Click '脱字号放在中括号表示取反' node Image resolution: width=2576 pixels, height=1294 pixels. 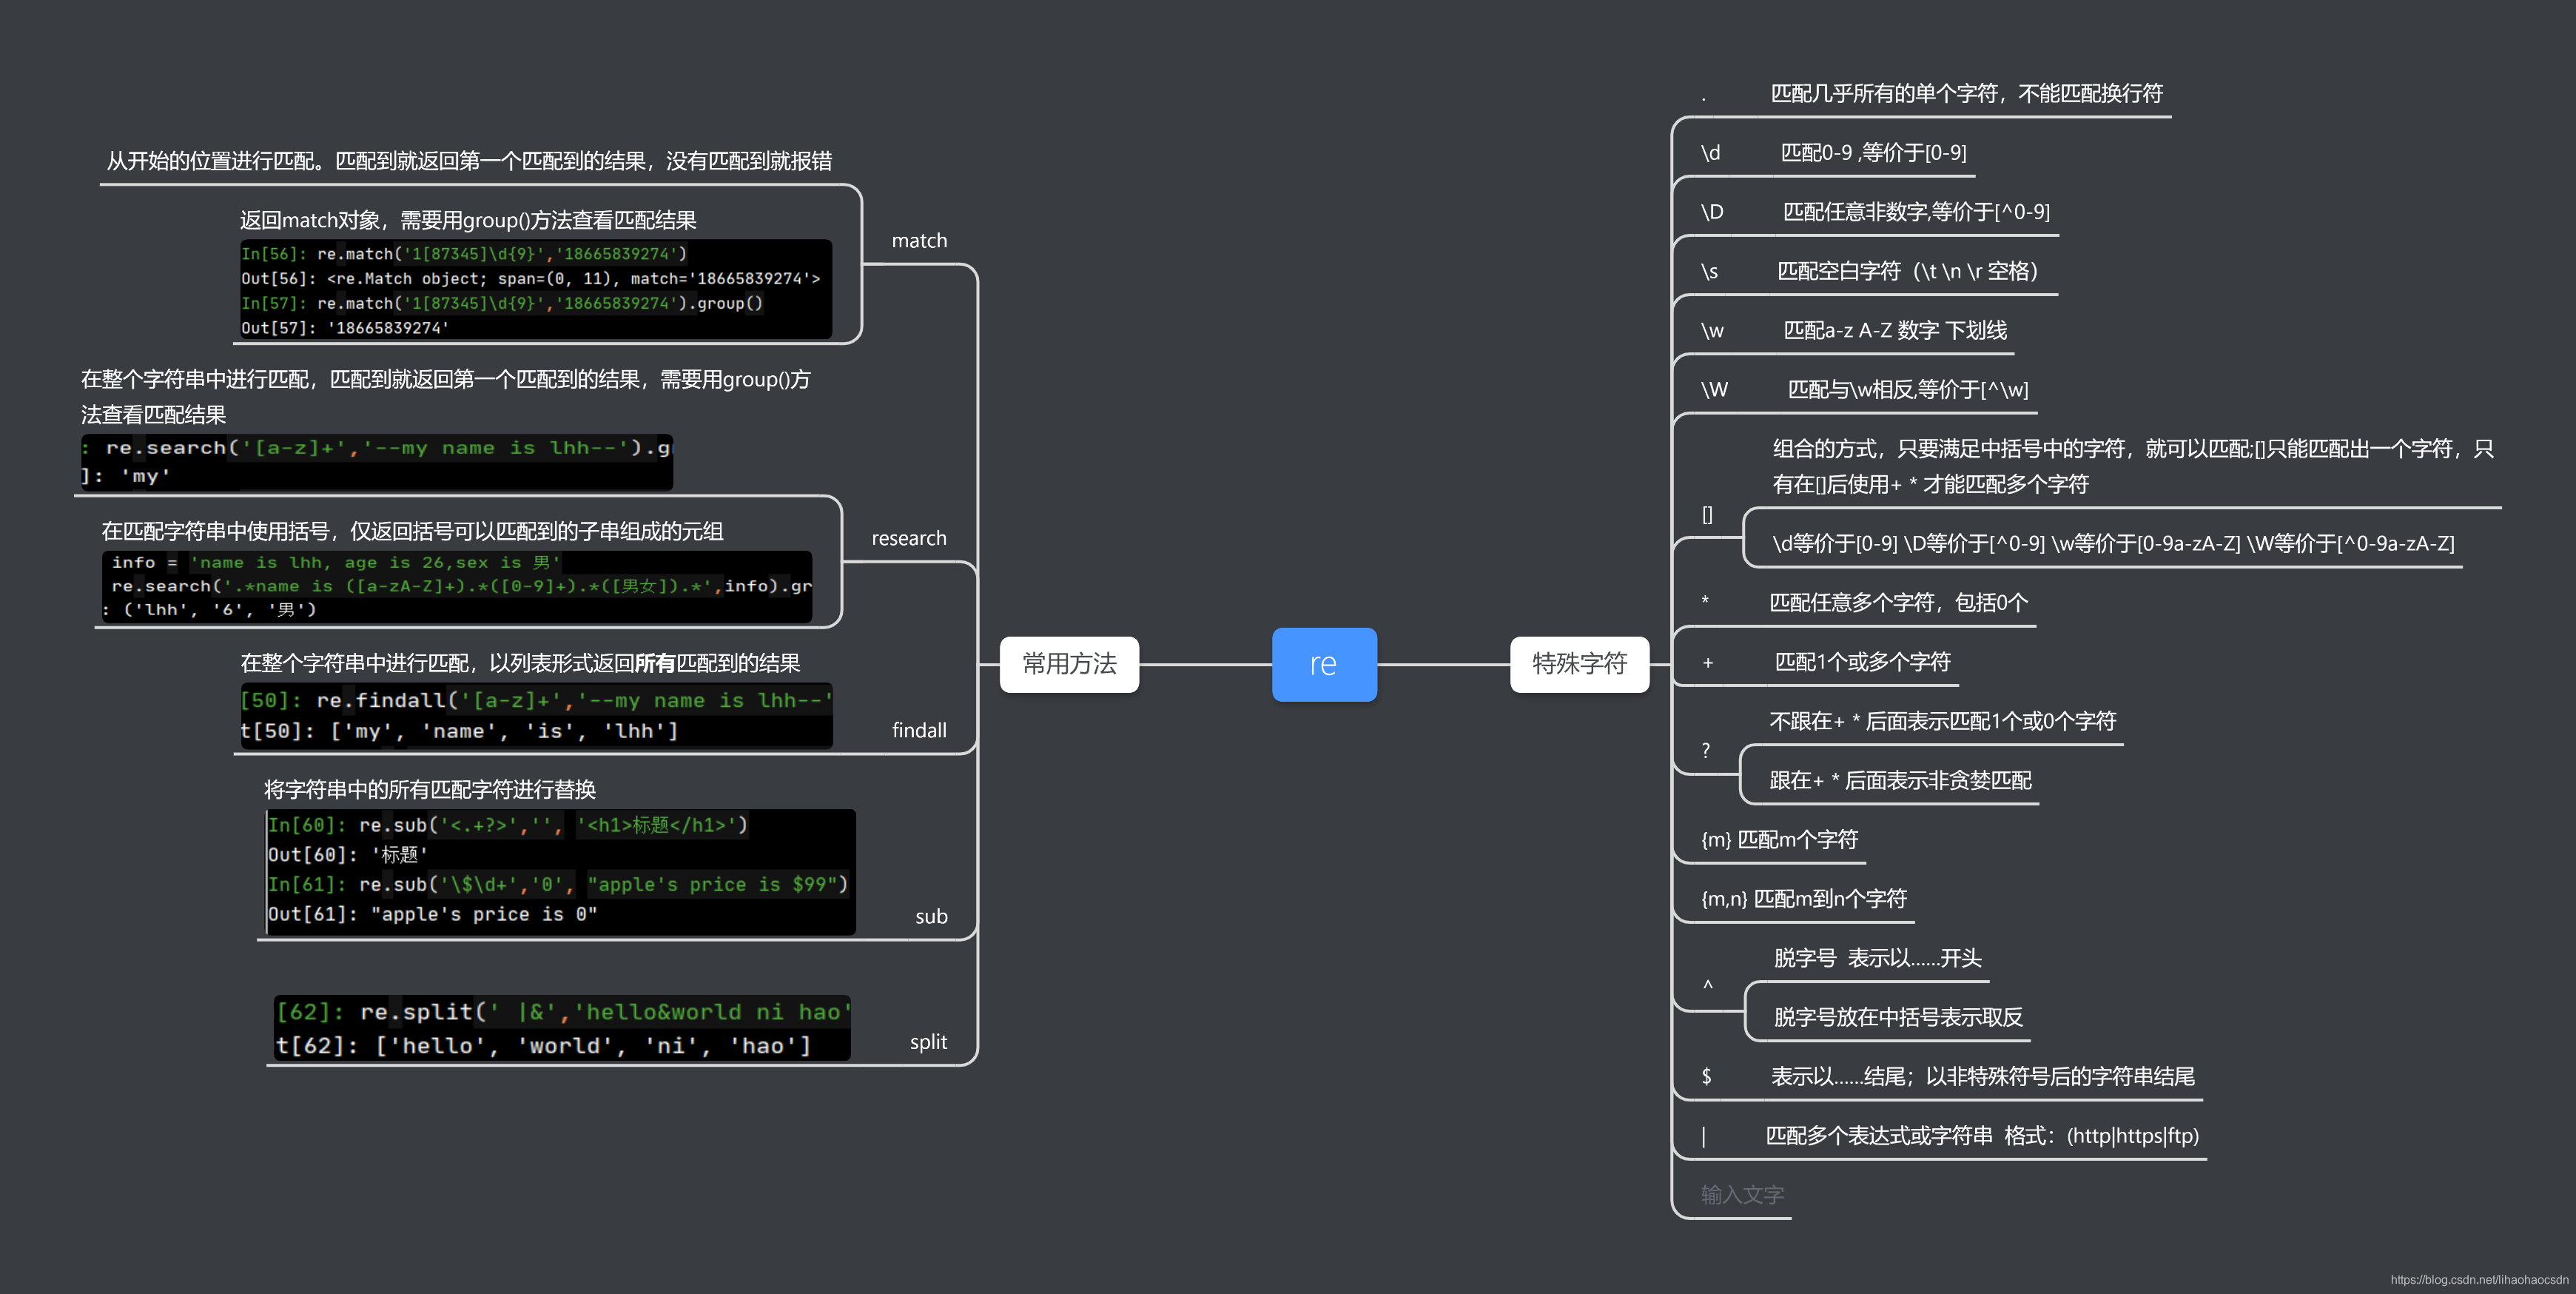tap(1898, 1017)
